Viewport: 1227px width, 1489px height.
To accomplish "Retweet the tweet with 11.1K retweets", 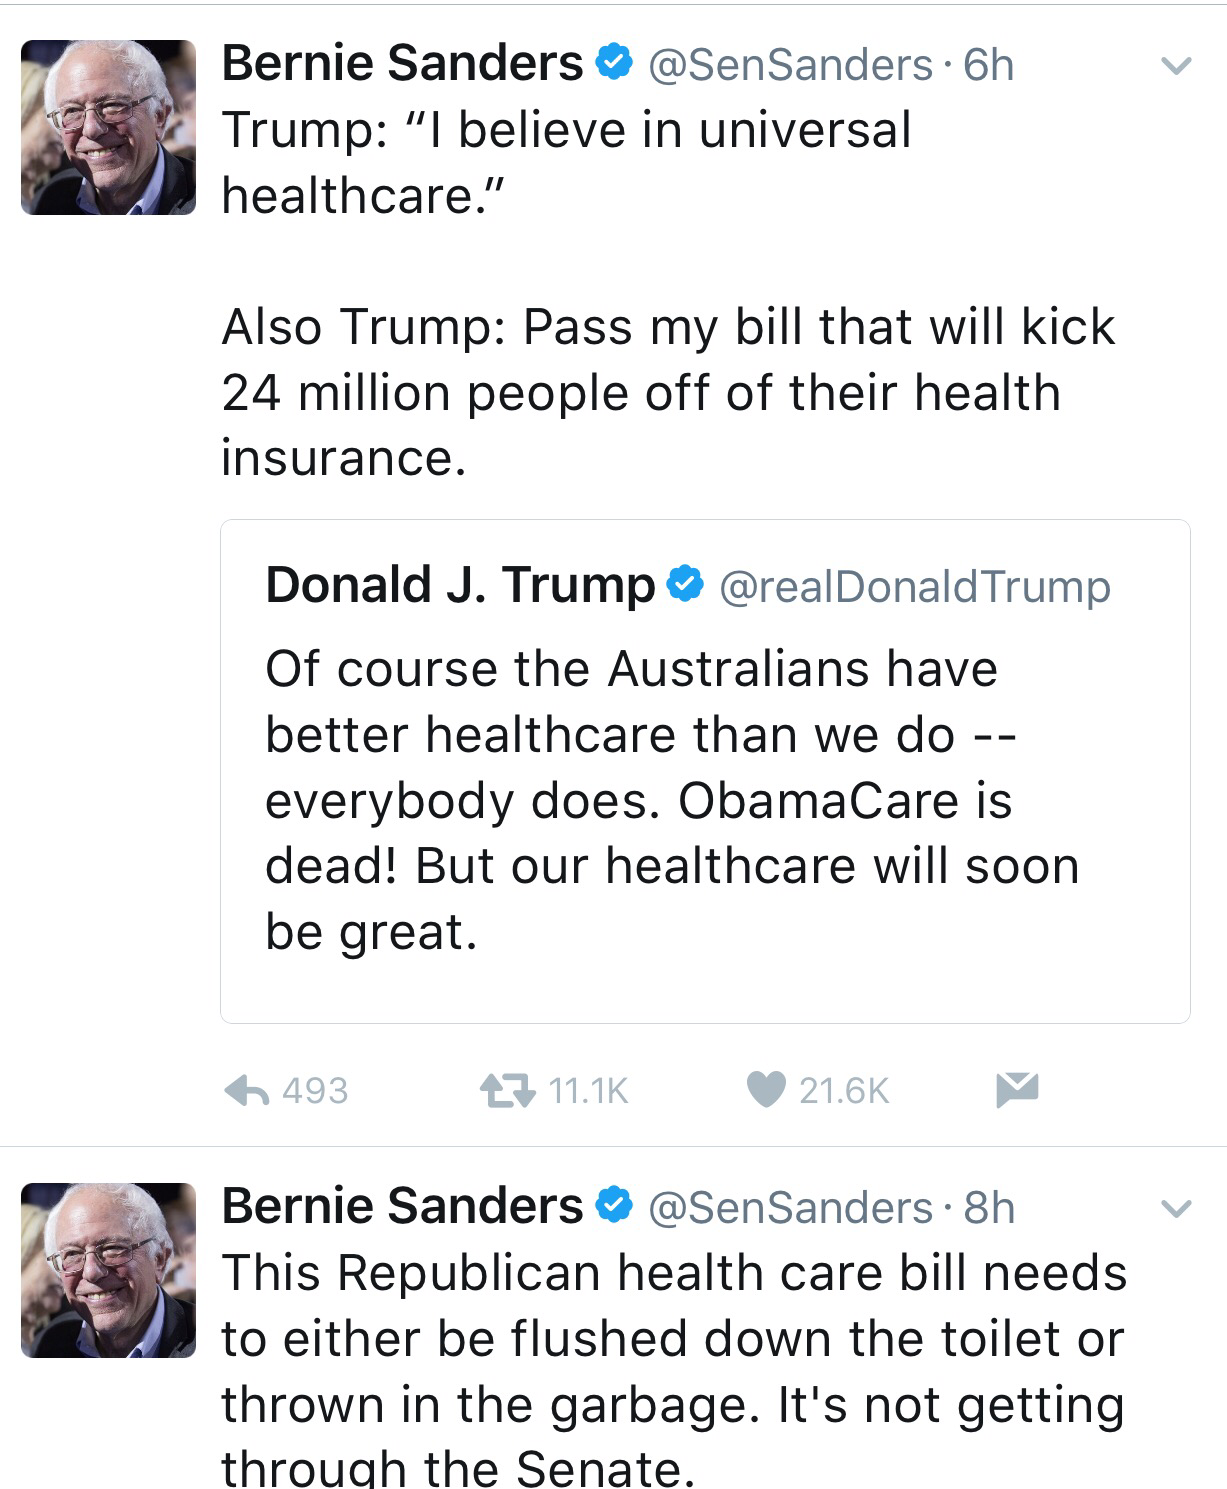I will click(x=507, y=1090).
